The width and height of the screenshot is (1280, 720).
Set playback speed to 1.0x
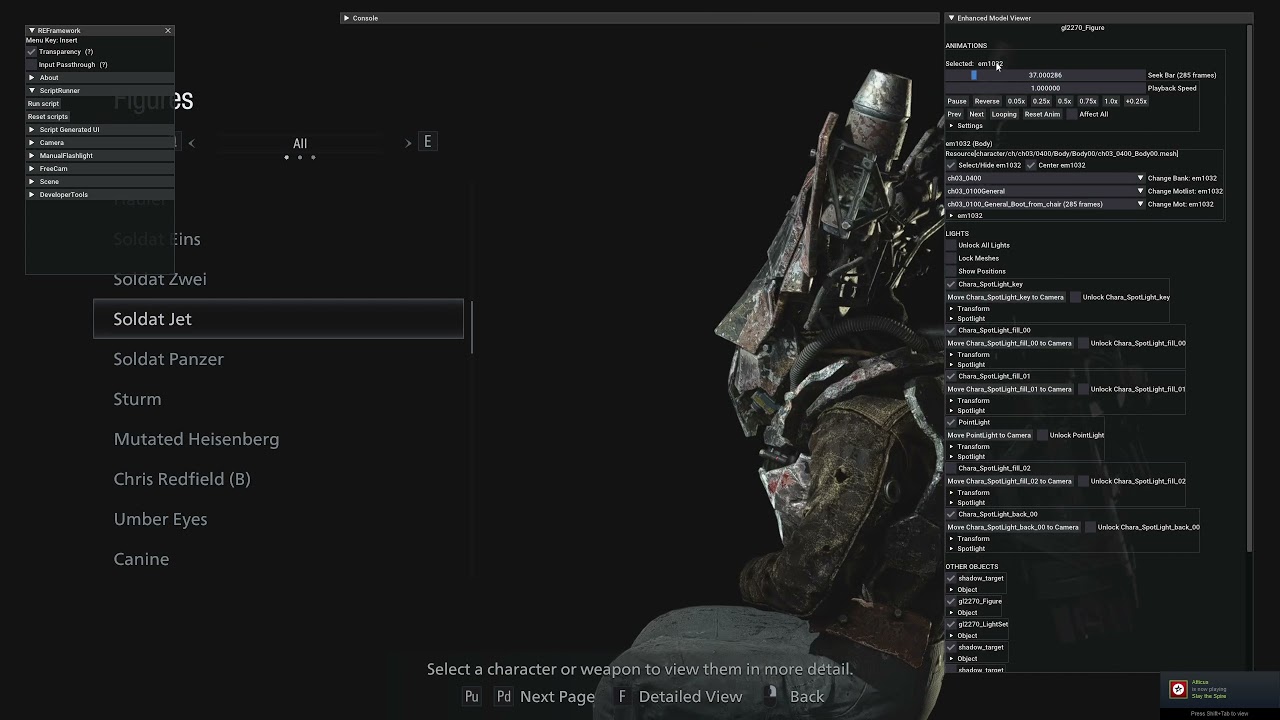(x=1111, y=101)
